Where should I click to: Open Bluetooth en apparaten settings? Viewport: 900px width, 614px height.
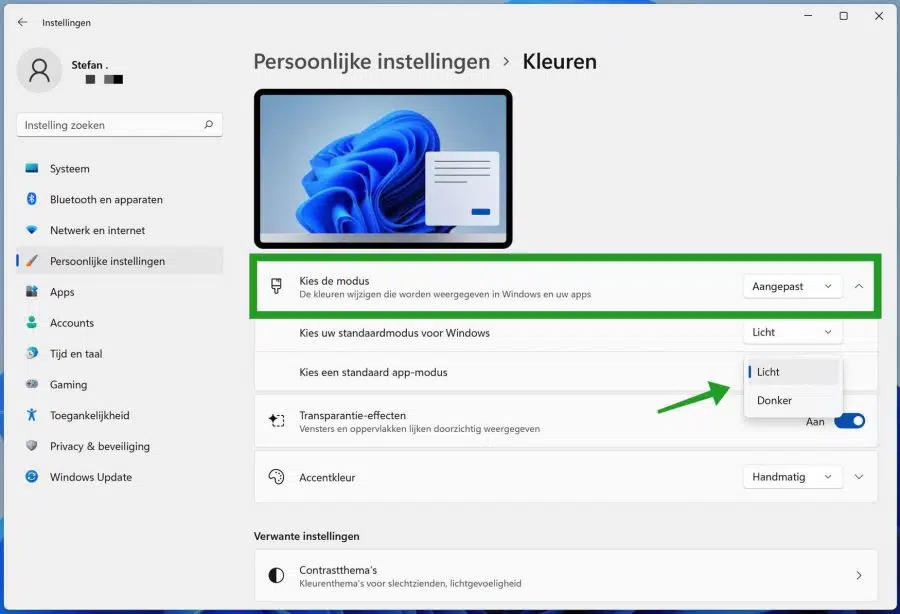click(119, 200)
